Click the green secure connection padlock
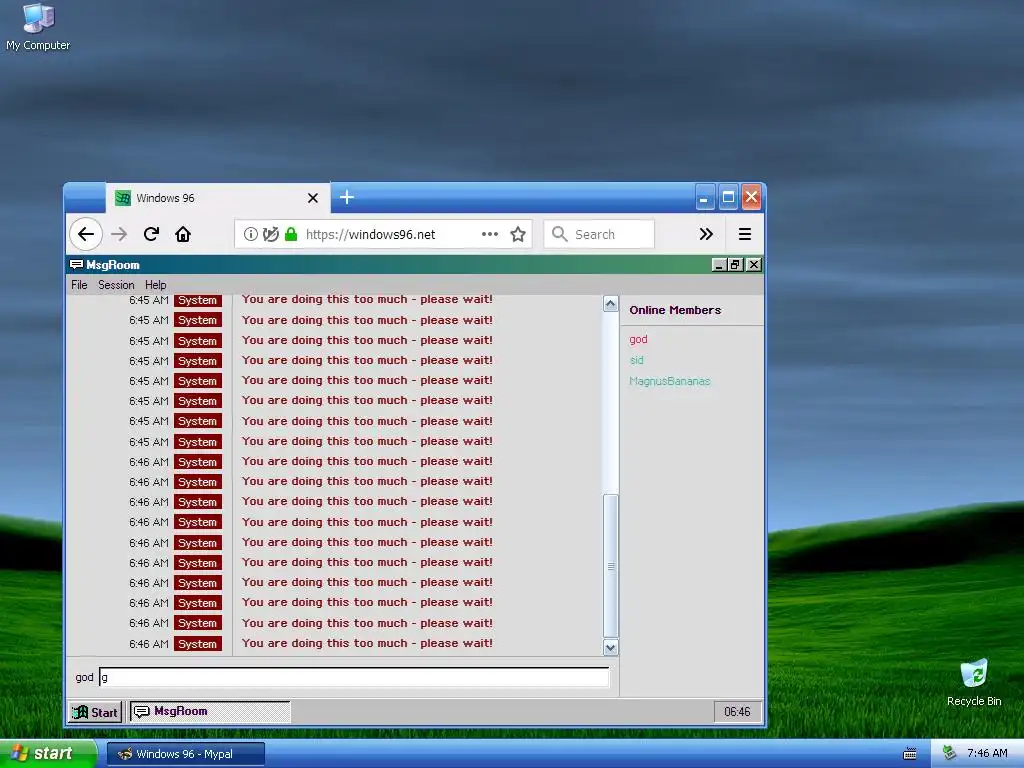The width and height of the screenshot is (1024, 768). [x=291, y=234]
